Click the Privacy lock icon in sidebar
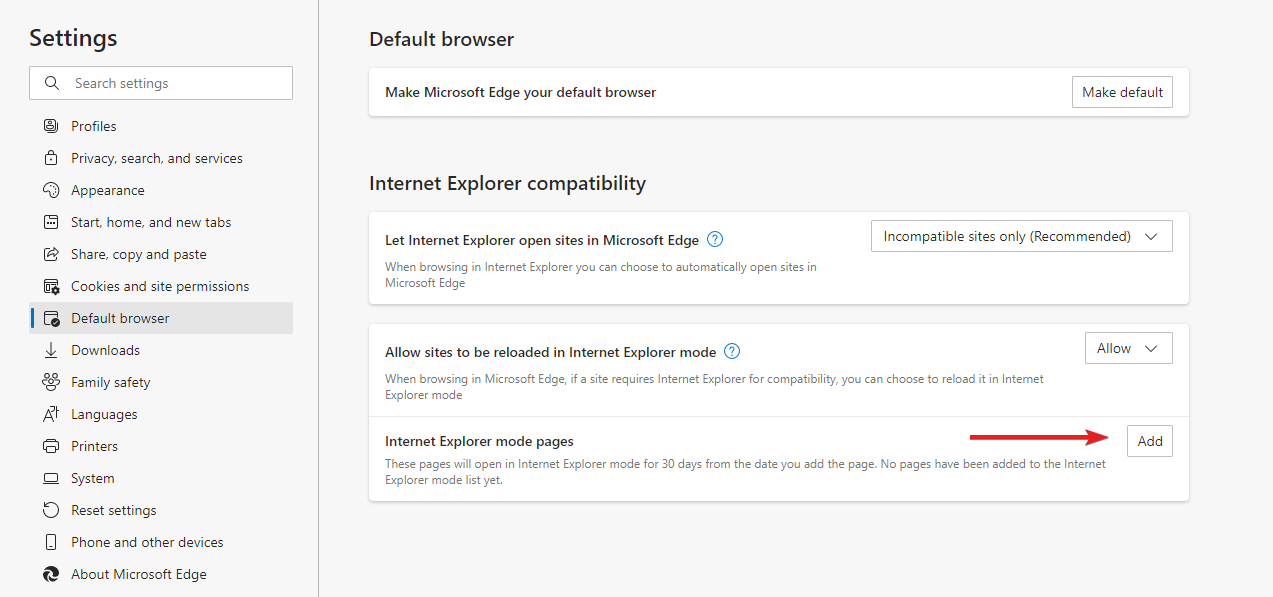Viewport: 1273px width, 597px height. tap(51, 158)
